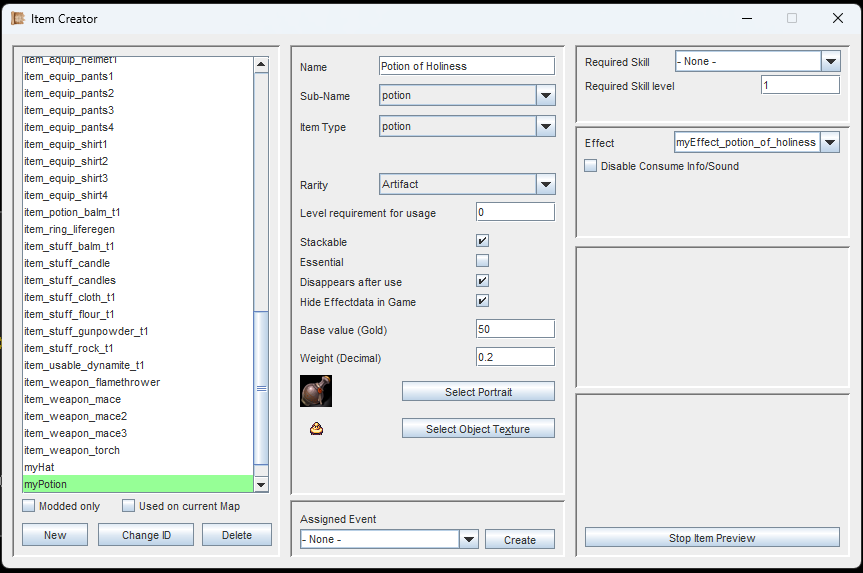This screenshot has height=573, width=863.
Task: Click the item list scroll down arrow
Action: pos(261,484)
